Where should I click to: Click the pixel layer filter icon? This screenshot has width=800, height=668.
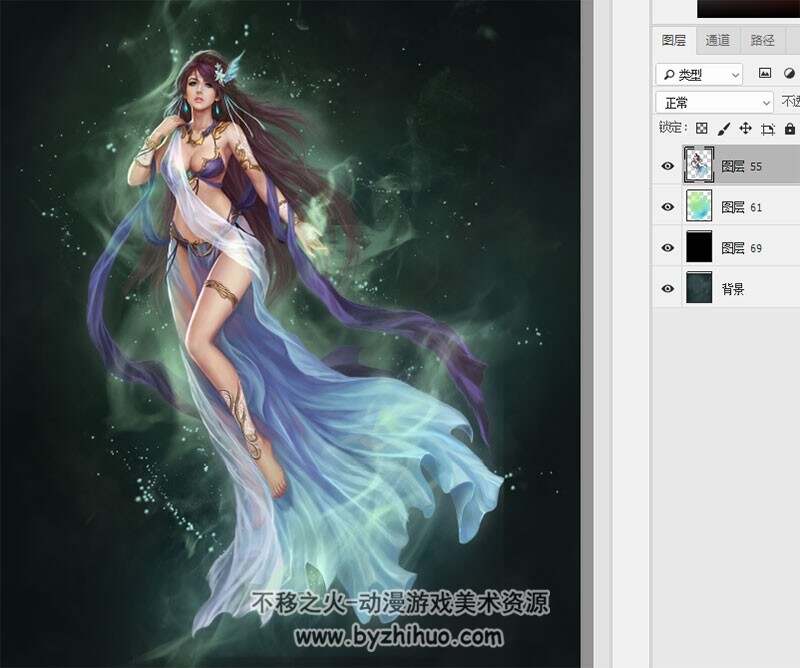click(765, 73)
